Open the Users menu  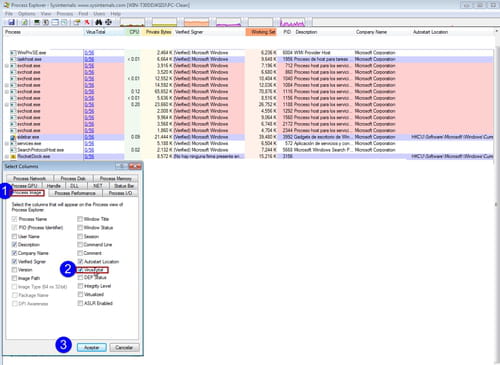pyautogui.click(x=99, y=14)
